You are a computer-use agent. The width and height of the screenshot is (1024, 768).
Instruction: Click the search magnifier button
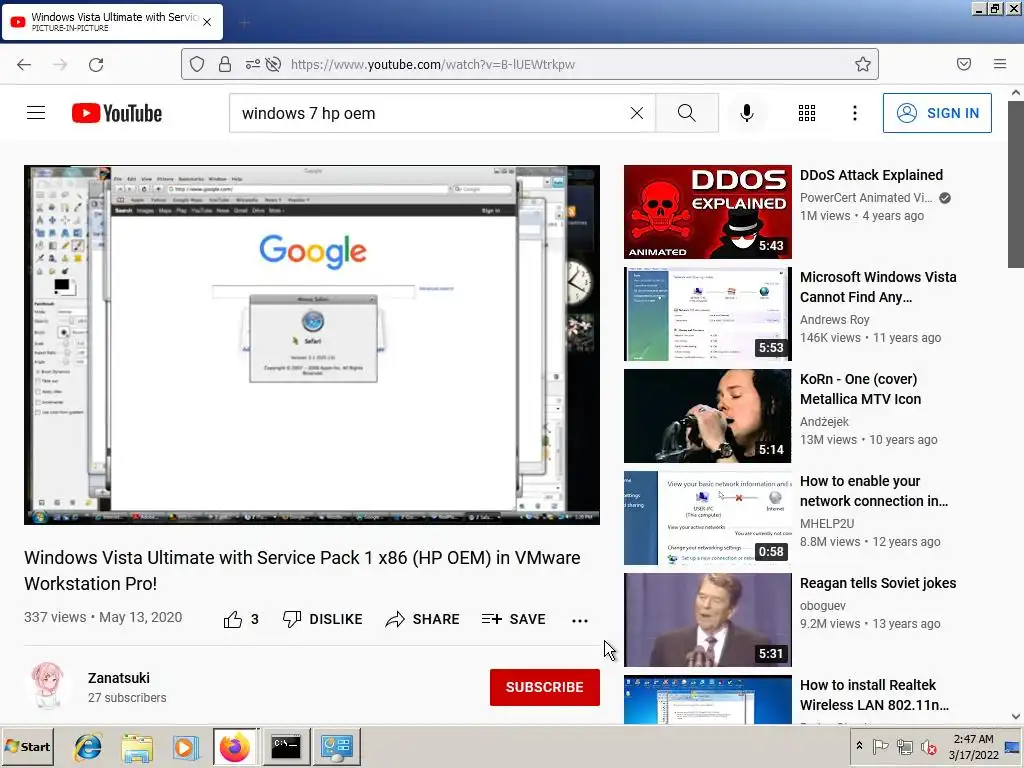(x=687, y=113)
